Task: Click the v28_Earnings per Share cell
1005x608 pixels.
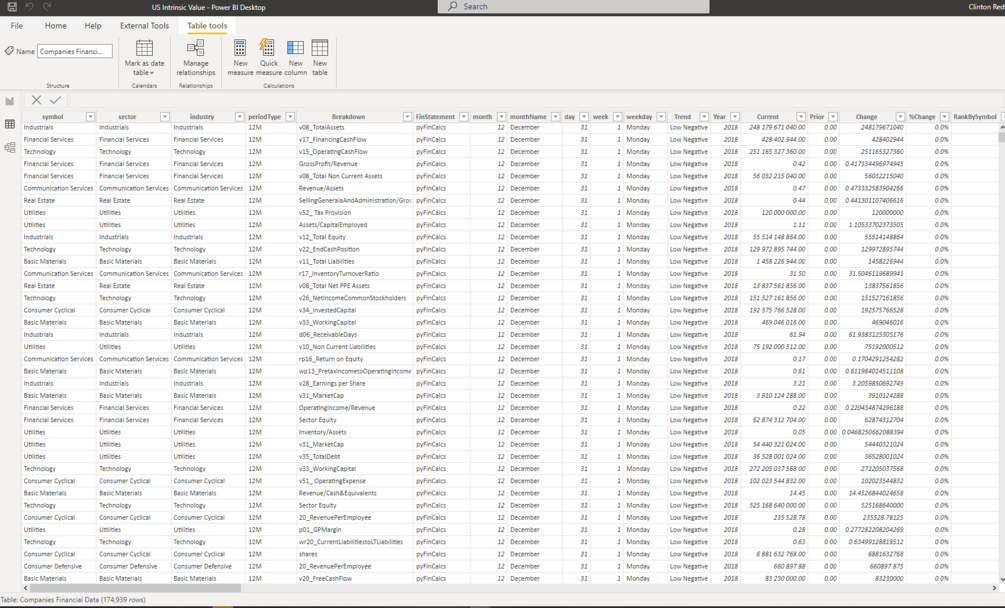Action: [354, 383]
